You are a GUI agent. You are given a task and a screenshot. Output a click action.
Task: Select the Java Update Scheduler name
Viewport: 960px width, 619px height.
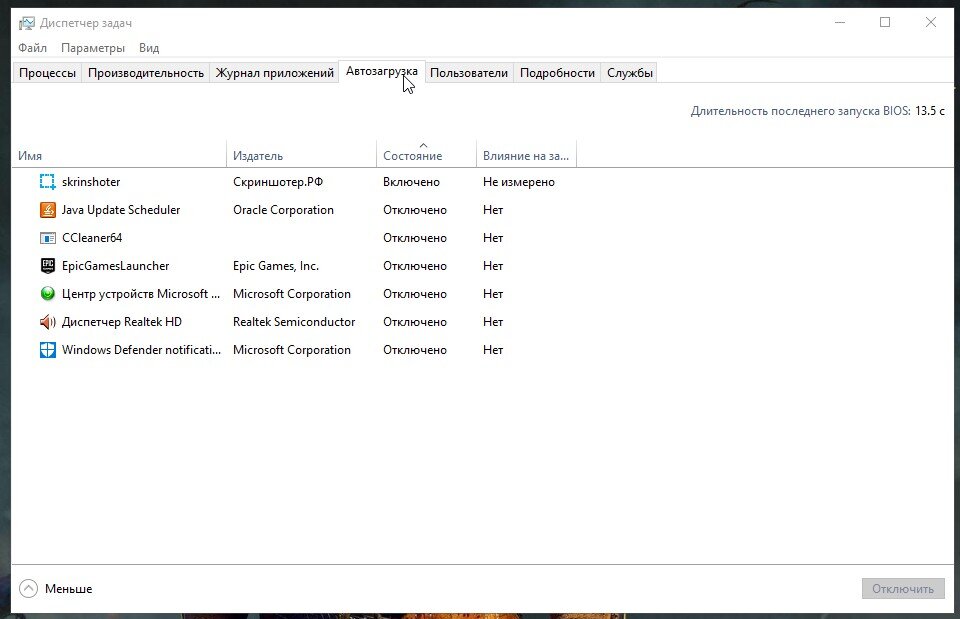coord(121,210)
